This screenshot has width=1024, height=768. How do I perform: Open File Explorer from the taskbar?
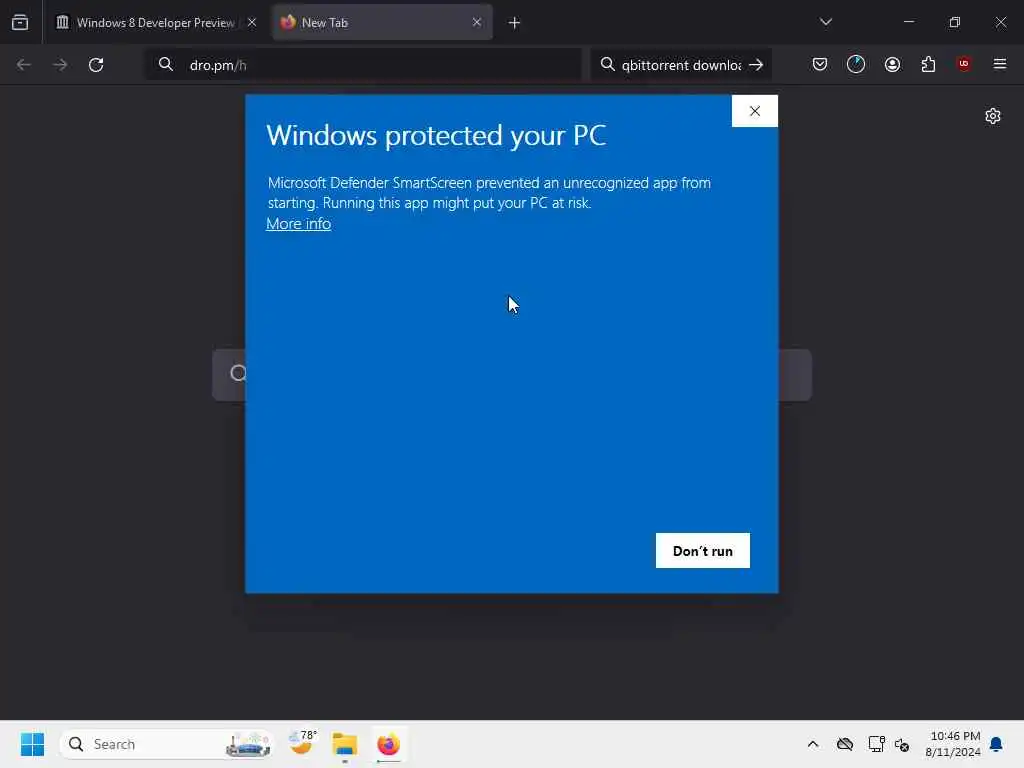click(x=345, y=744)
